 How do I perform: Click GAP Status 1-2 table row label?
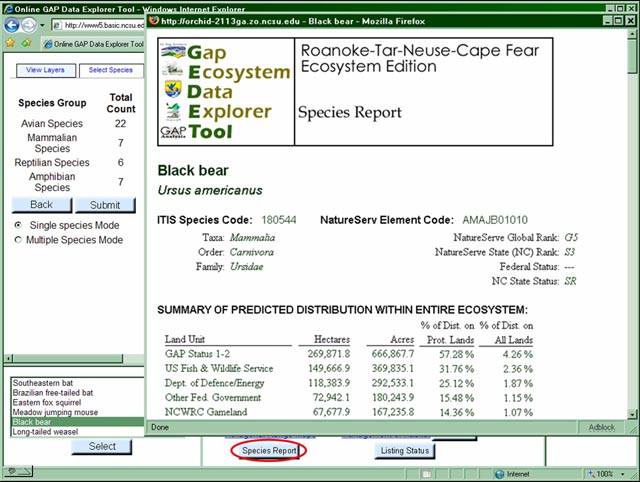coord(197,353)
